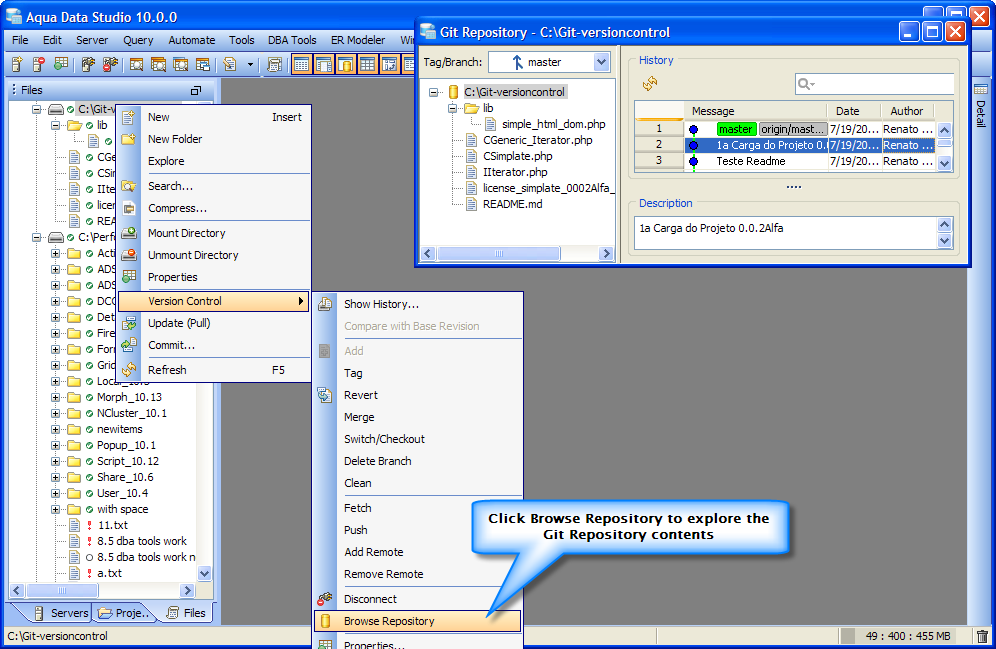Click the green master branch label
996x649 pixels.
(x=736, y=130)
